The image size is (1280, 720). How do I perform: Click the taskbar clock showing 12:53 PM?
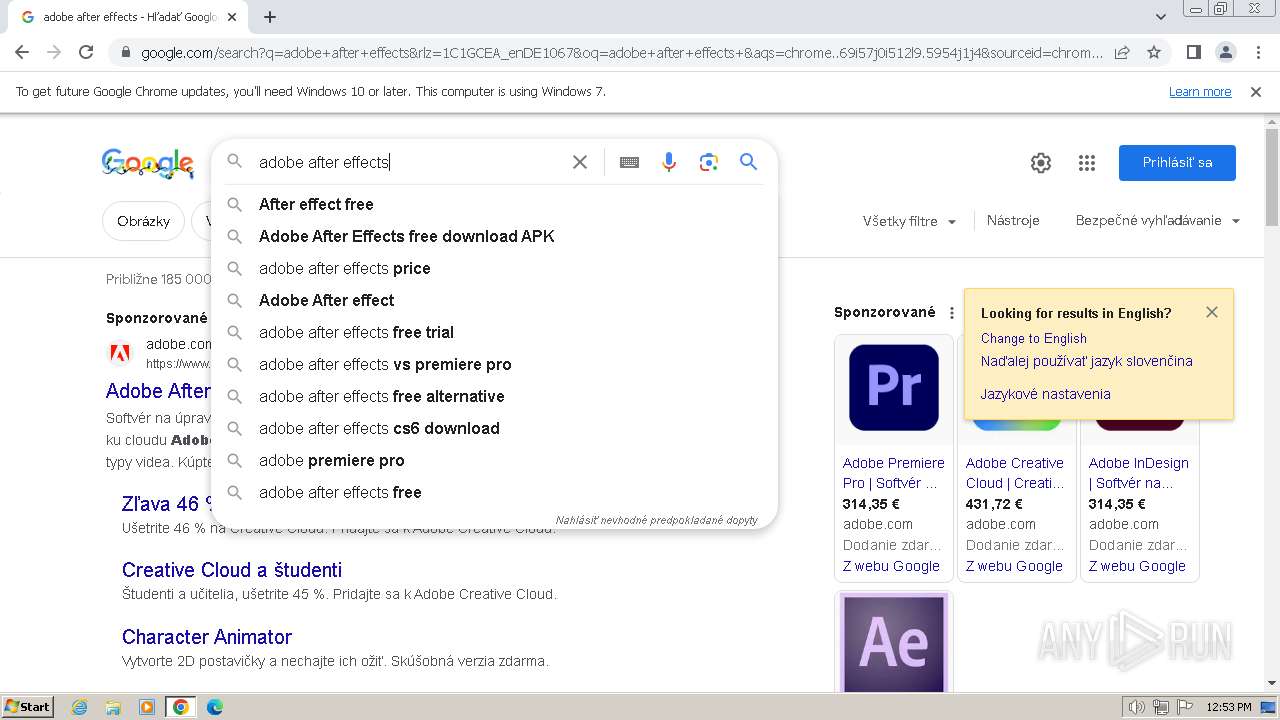pos(1228,707)
